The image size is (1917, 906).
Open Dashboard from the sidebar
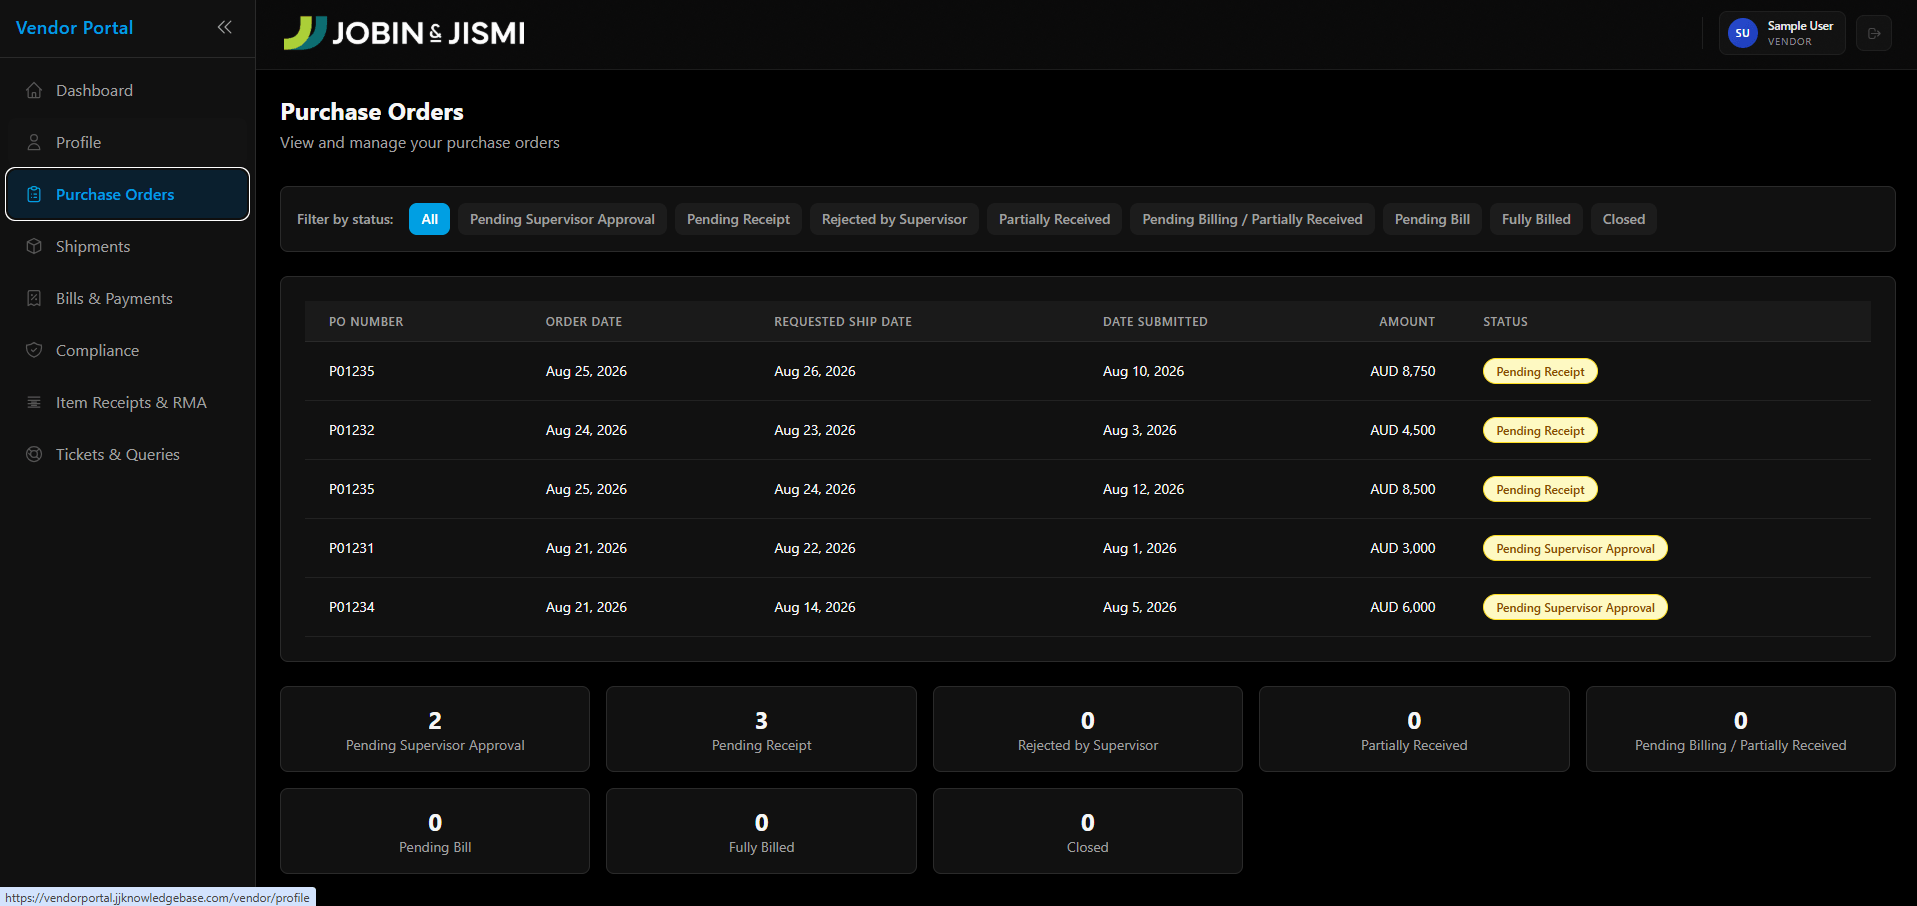click(127, 90)
